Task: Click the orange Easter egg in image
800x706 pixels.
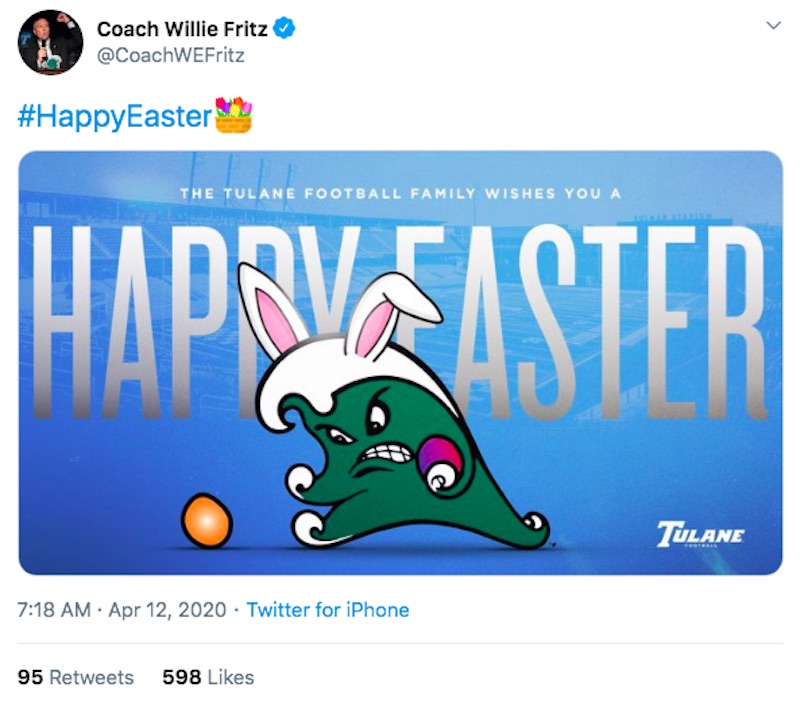Action: (x=207, y=521)
